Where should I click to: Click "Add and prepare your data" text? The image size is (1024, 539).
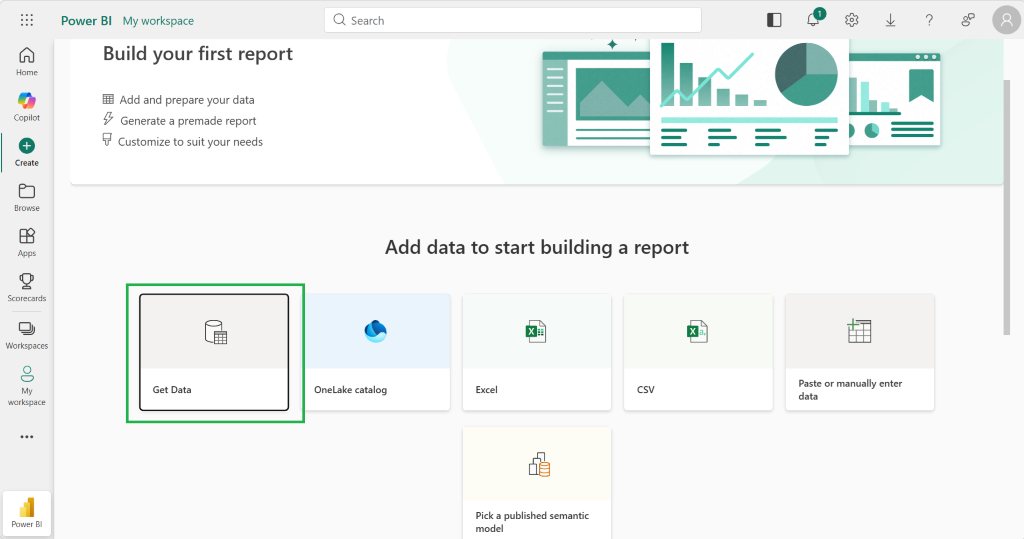(x=187, y=100)
